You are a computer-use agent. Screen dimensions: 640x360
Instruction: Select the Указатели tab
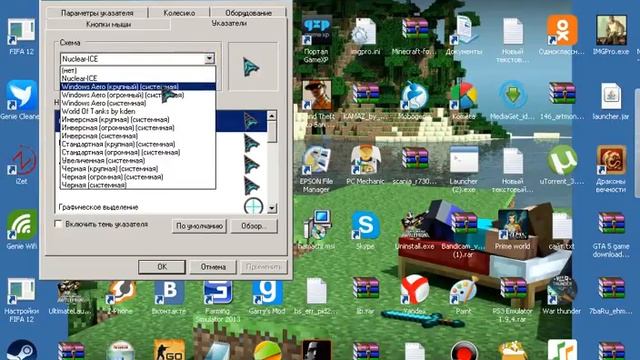click(x=229, y=23)
